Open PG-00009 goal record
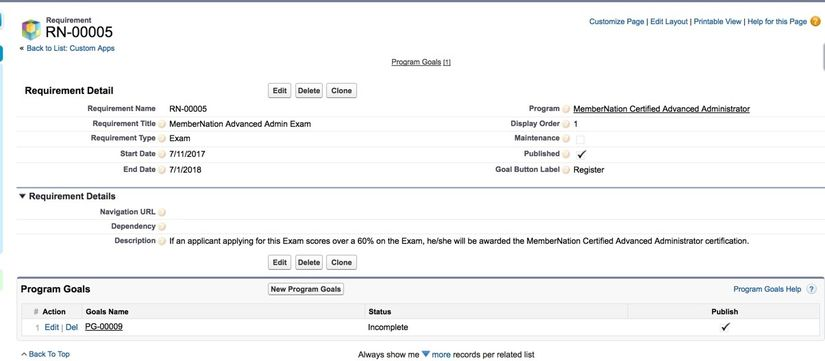The image size is (825, 361). 104,327
